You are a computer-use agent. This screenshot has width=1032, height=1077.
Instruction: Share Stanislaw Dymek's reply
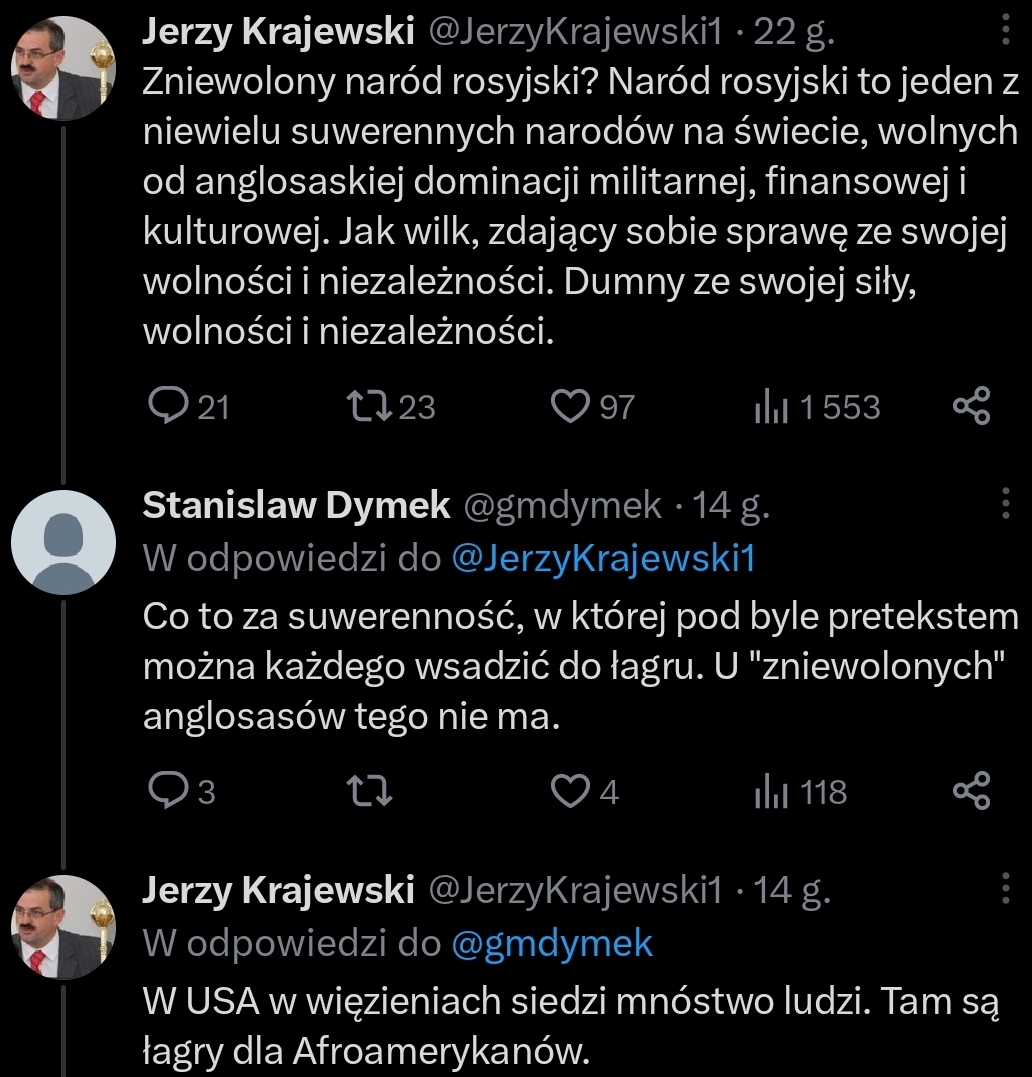971,792
